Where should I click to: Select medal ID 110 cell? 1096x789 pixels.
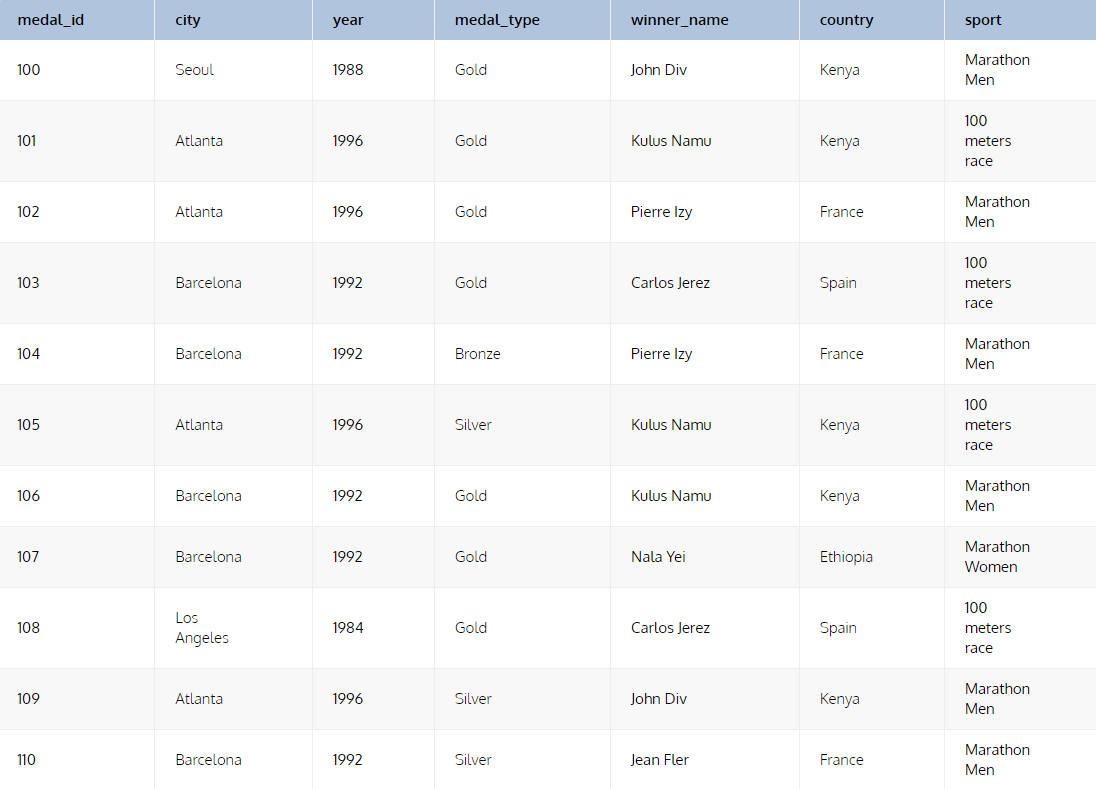(27, 760)
